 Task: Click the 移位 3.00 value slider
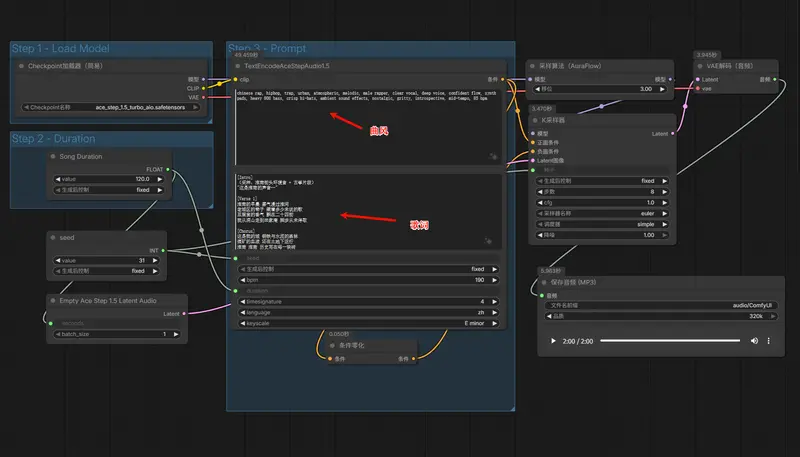click(600, 89)
